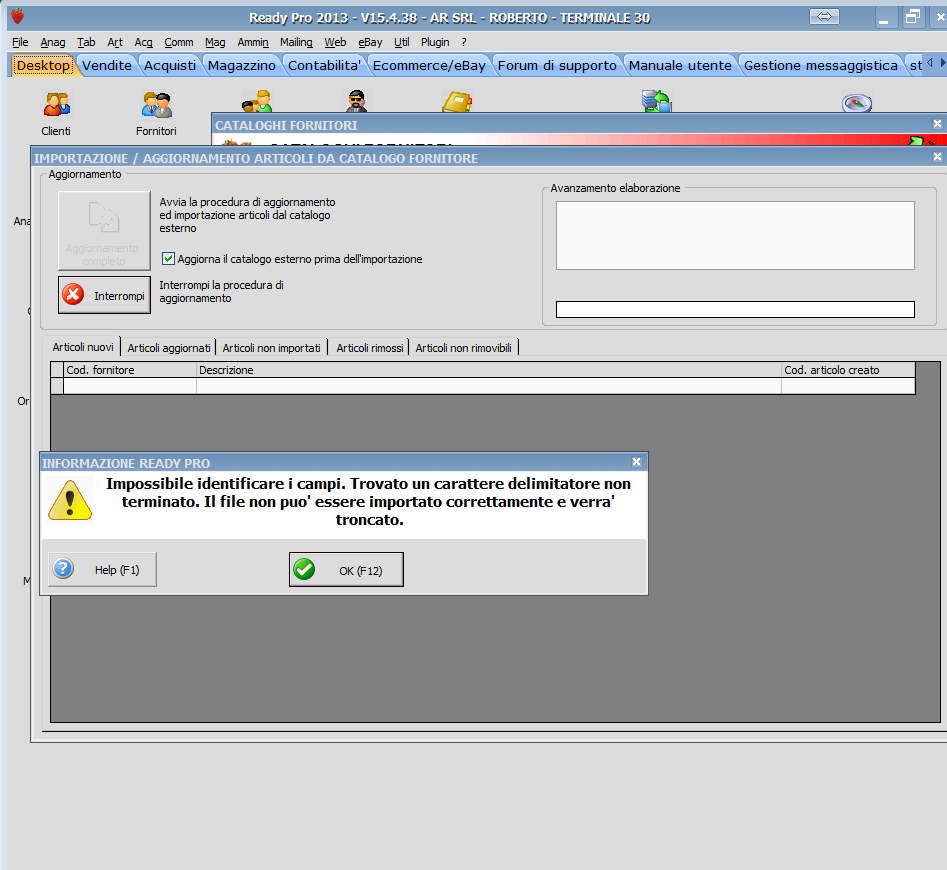
Task: Click the double-arrow button in title bar
Action: click(x=824, y=17)
